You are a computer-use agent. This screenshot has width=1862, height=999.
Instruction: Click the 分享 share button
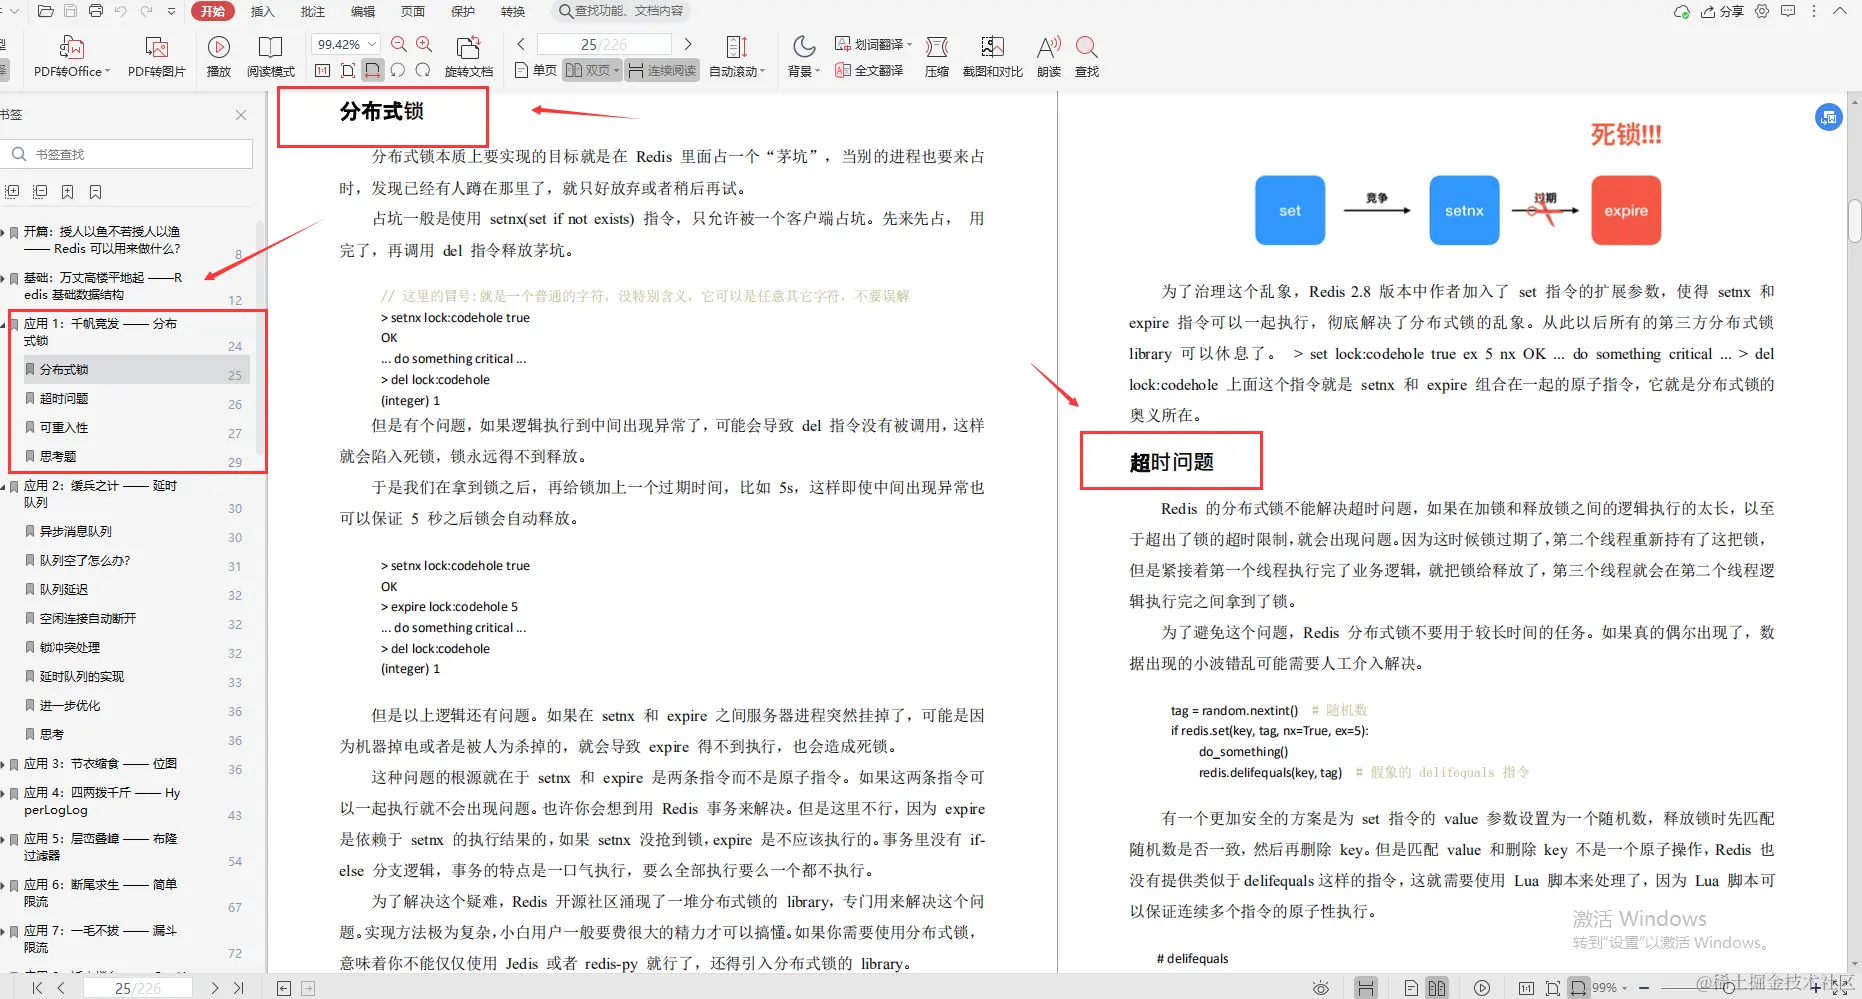pos(1721,11)
